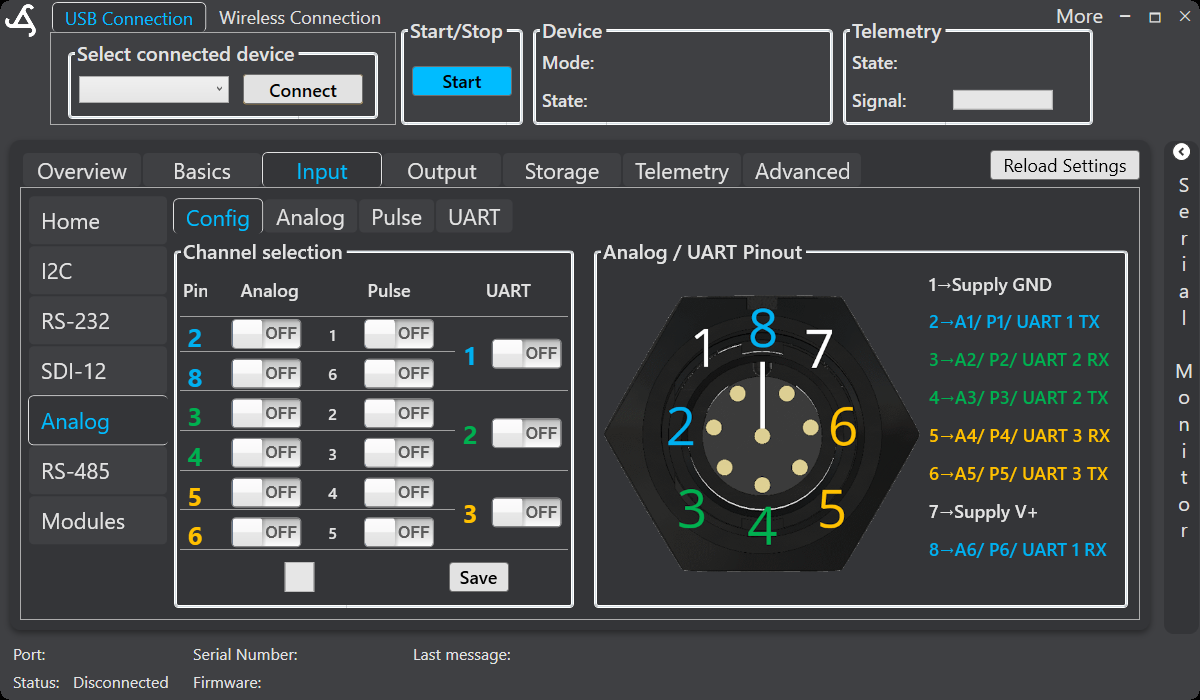Open I2C input settings
Image resolution: width=1200 pixels, height=700 pixels.
point(98,271)
